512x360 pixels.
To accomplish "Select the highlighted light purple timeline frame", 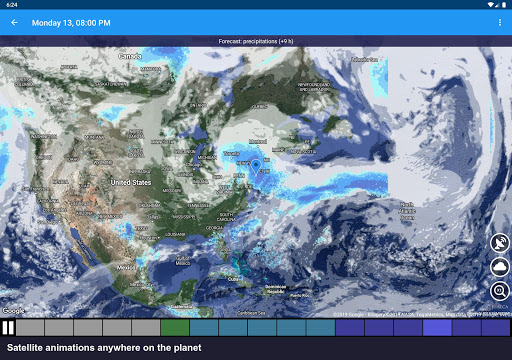I will tap(437, 327).
